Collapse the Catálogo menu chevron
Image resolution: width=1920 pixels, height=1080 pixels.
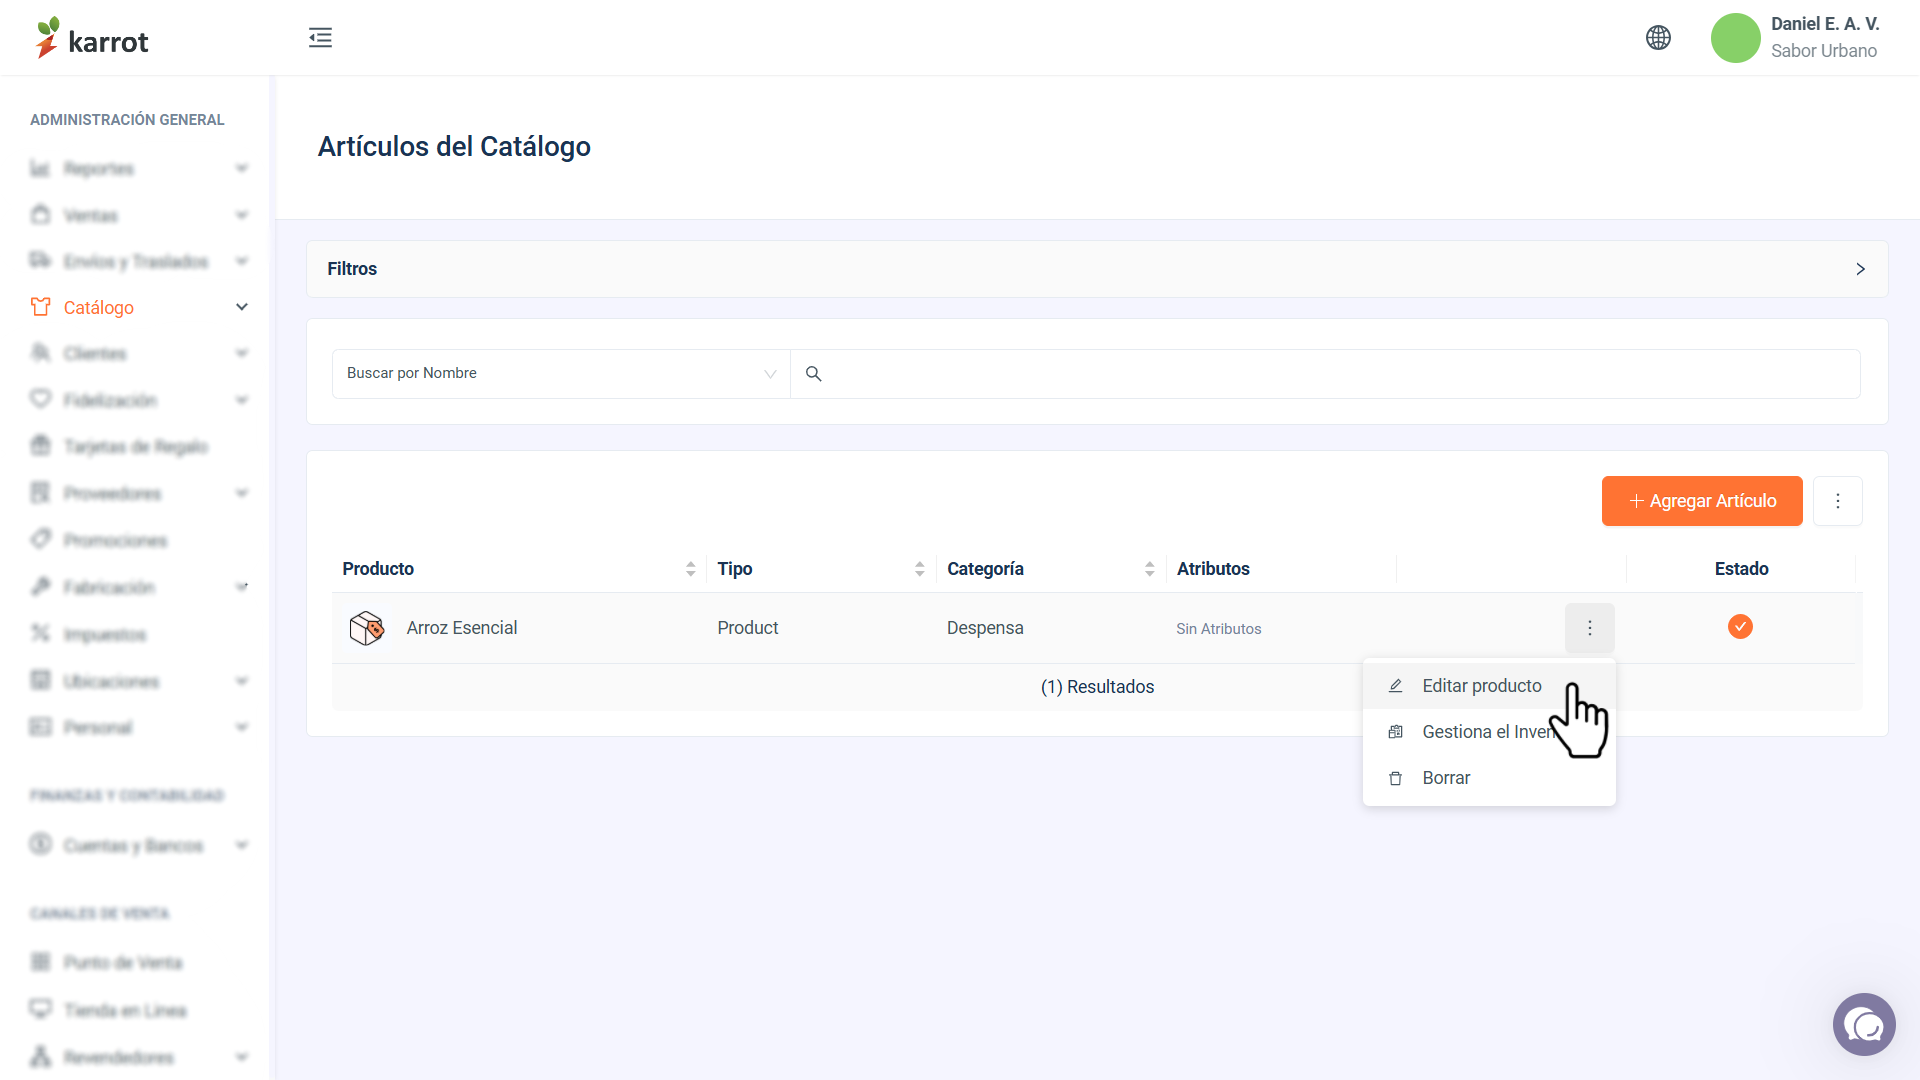point(241,307)
